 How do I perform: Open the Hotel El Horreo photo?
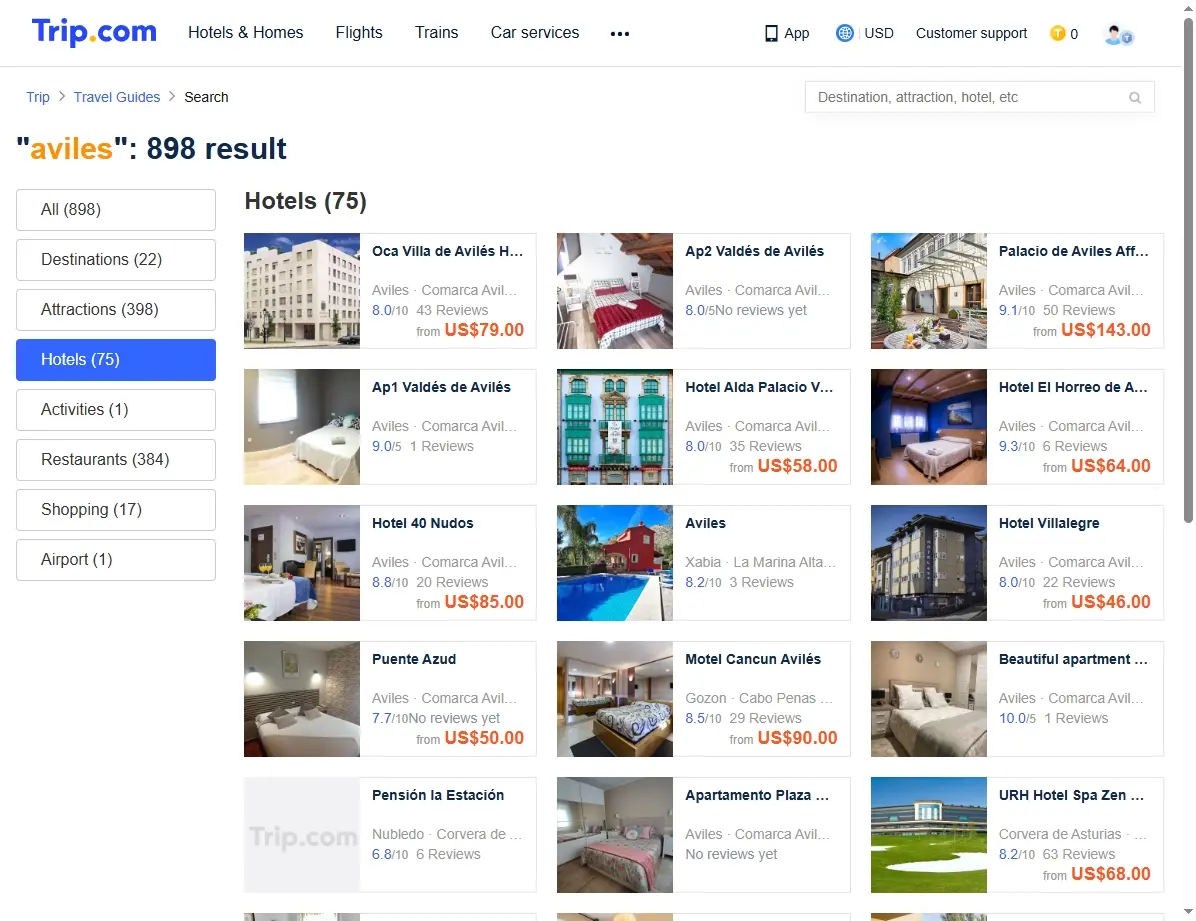pos(929,427)
